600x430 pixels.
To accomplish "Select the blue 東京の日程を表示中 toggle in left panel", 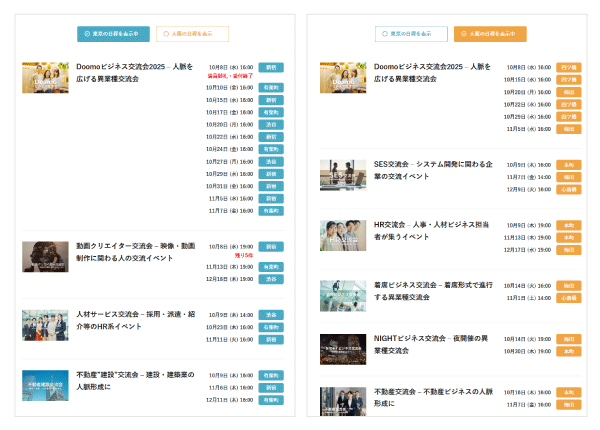I will point(113,34).
